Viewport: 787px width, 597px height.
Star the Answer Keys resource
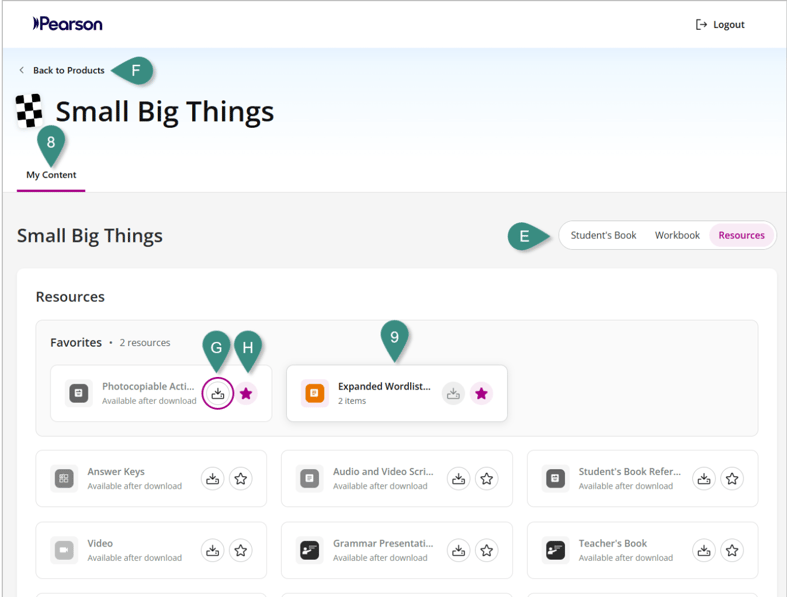tap(241, 479)
